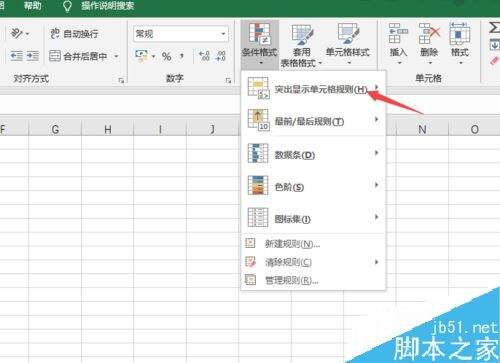Click the Format cells (格式) icon
Image resolution: width=500 pixels, height=363 pixels.
click(460, 34)
